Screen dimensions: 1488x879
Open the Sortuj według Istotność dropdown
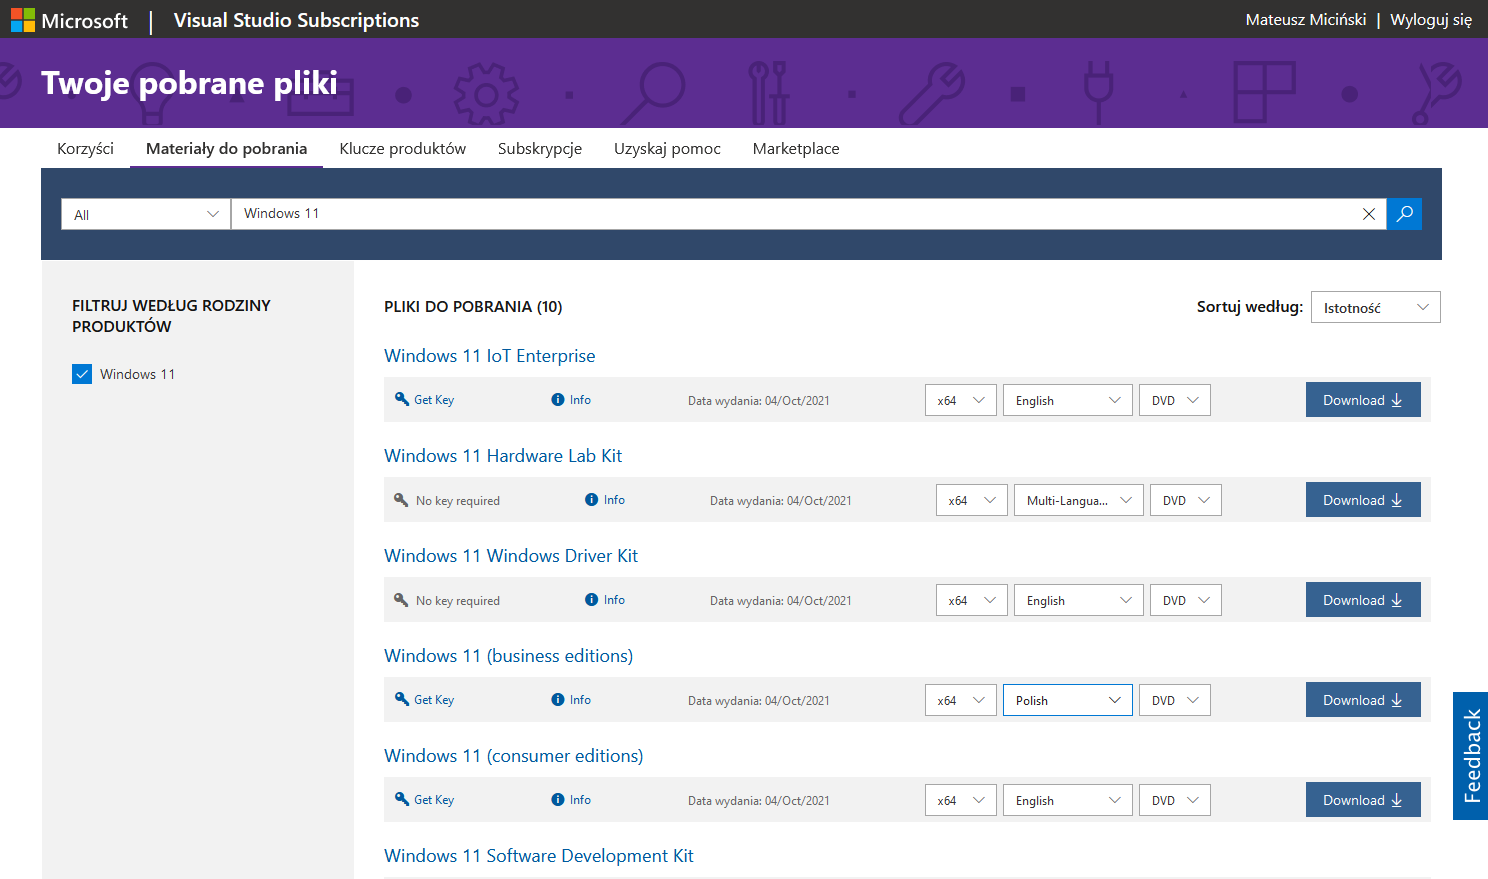(1376, 307)
